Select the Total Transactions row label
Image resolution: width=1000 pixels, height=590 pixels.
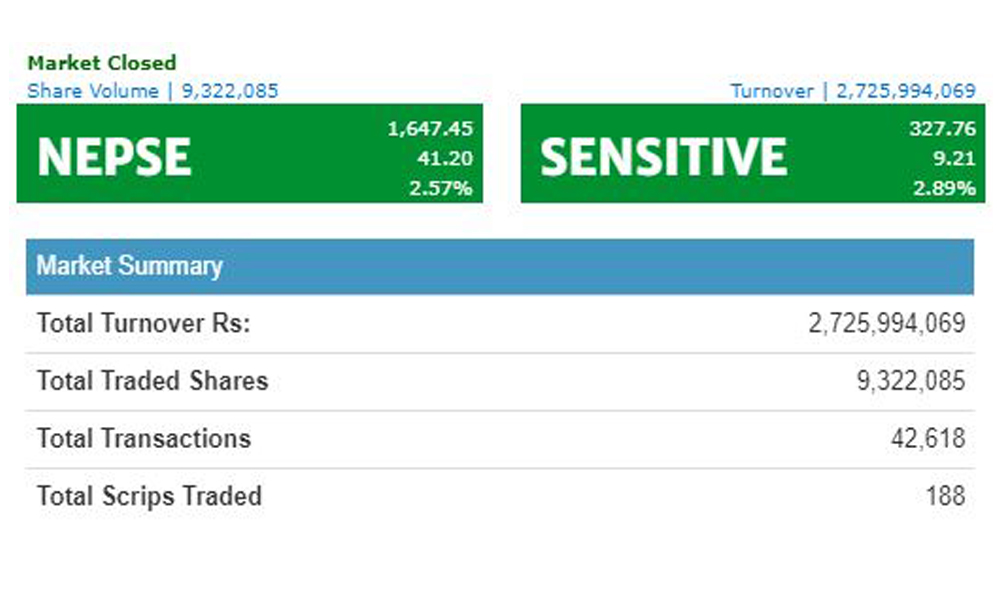tap(144, 438)
